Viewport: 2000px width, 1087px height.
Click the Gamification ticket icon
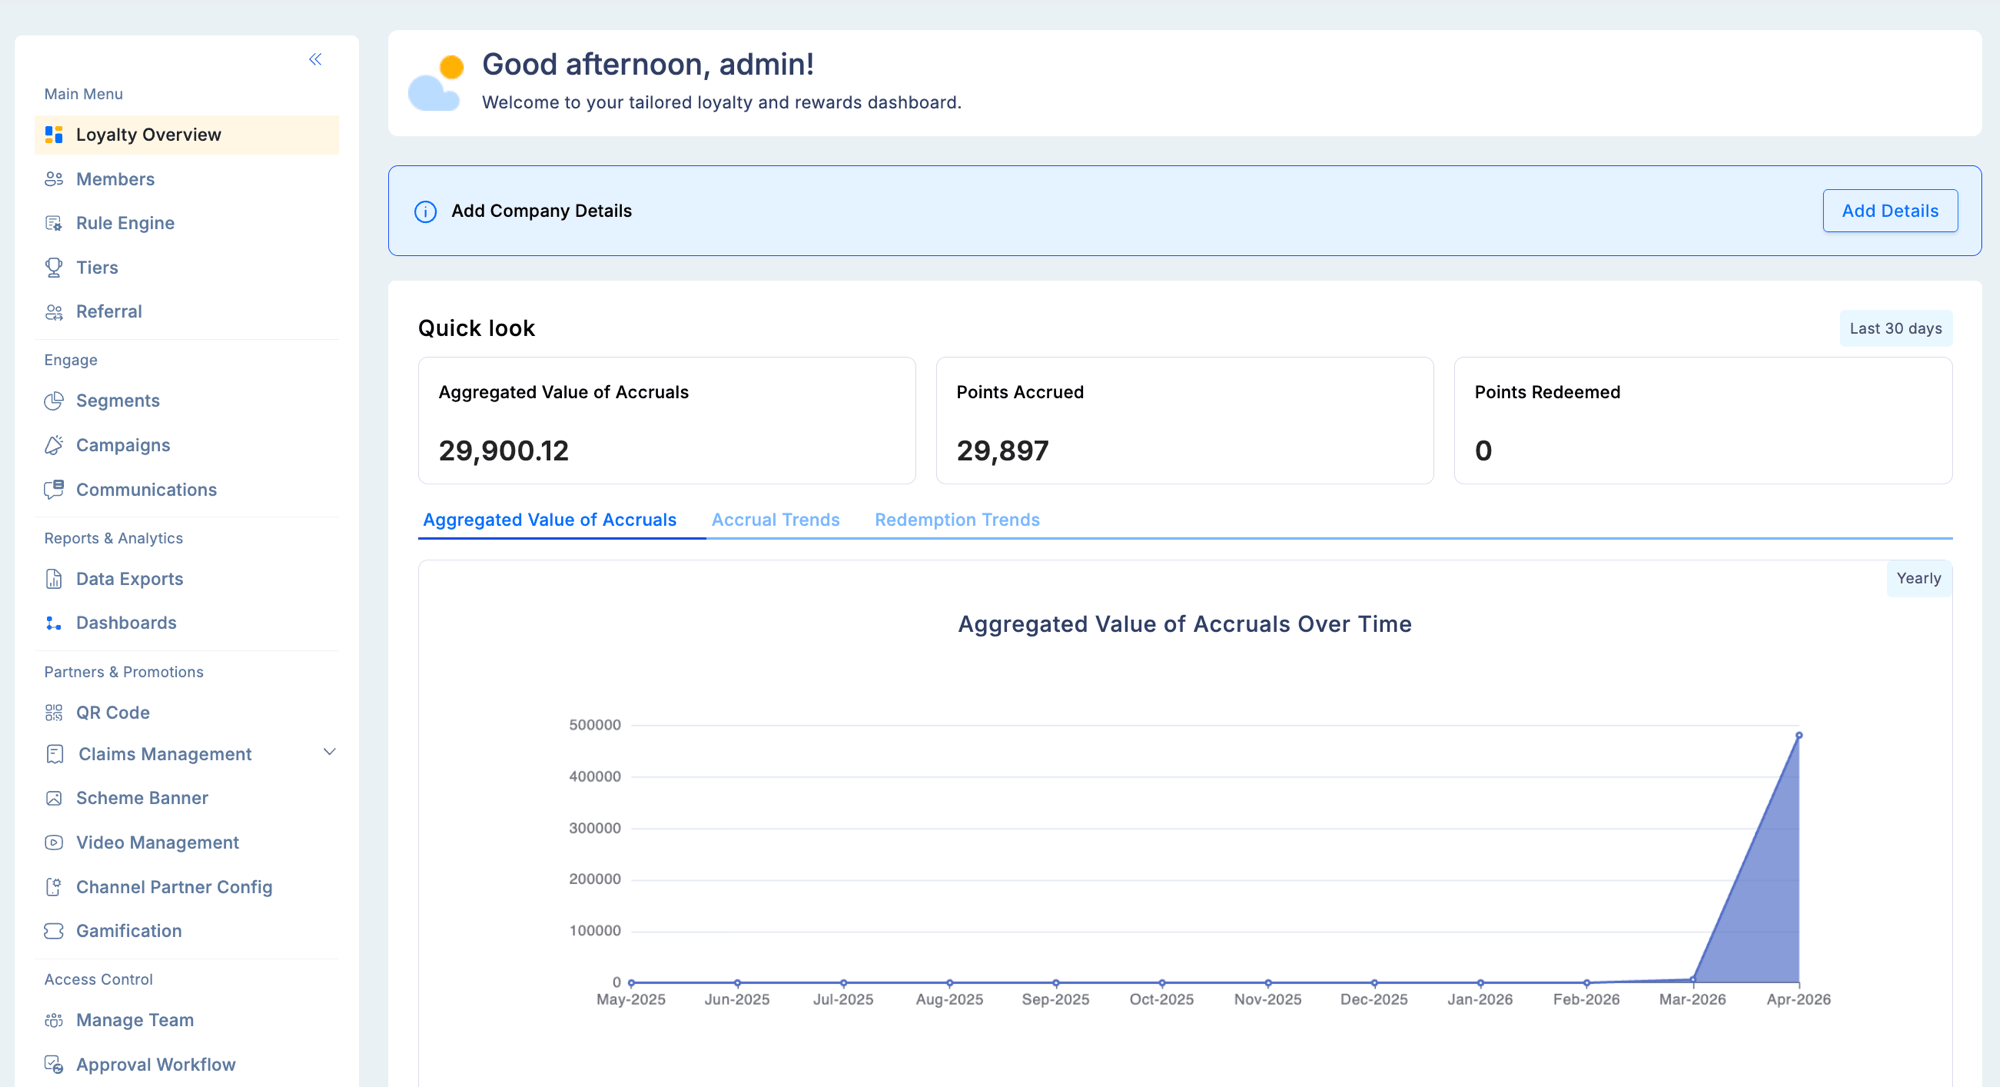coord(54,931)
